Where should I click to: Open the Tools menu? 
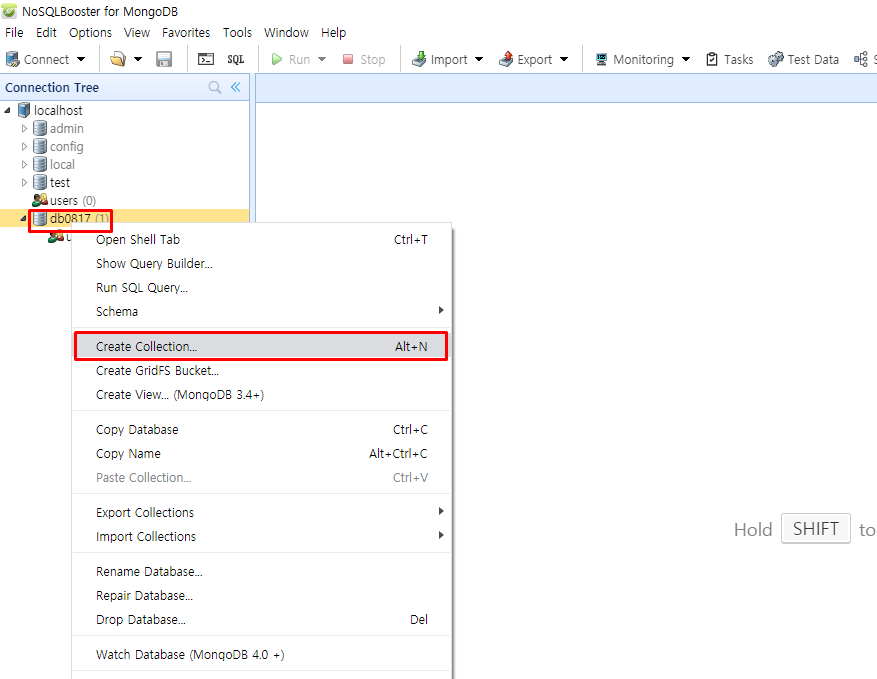tap(237, 32)
